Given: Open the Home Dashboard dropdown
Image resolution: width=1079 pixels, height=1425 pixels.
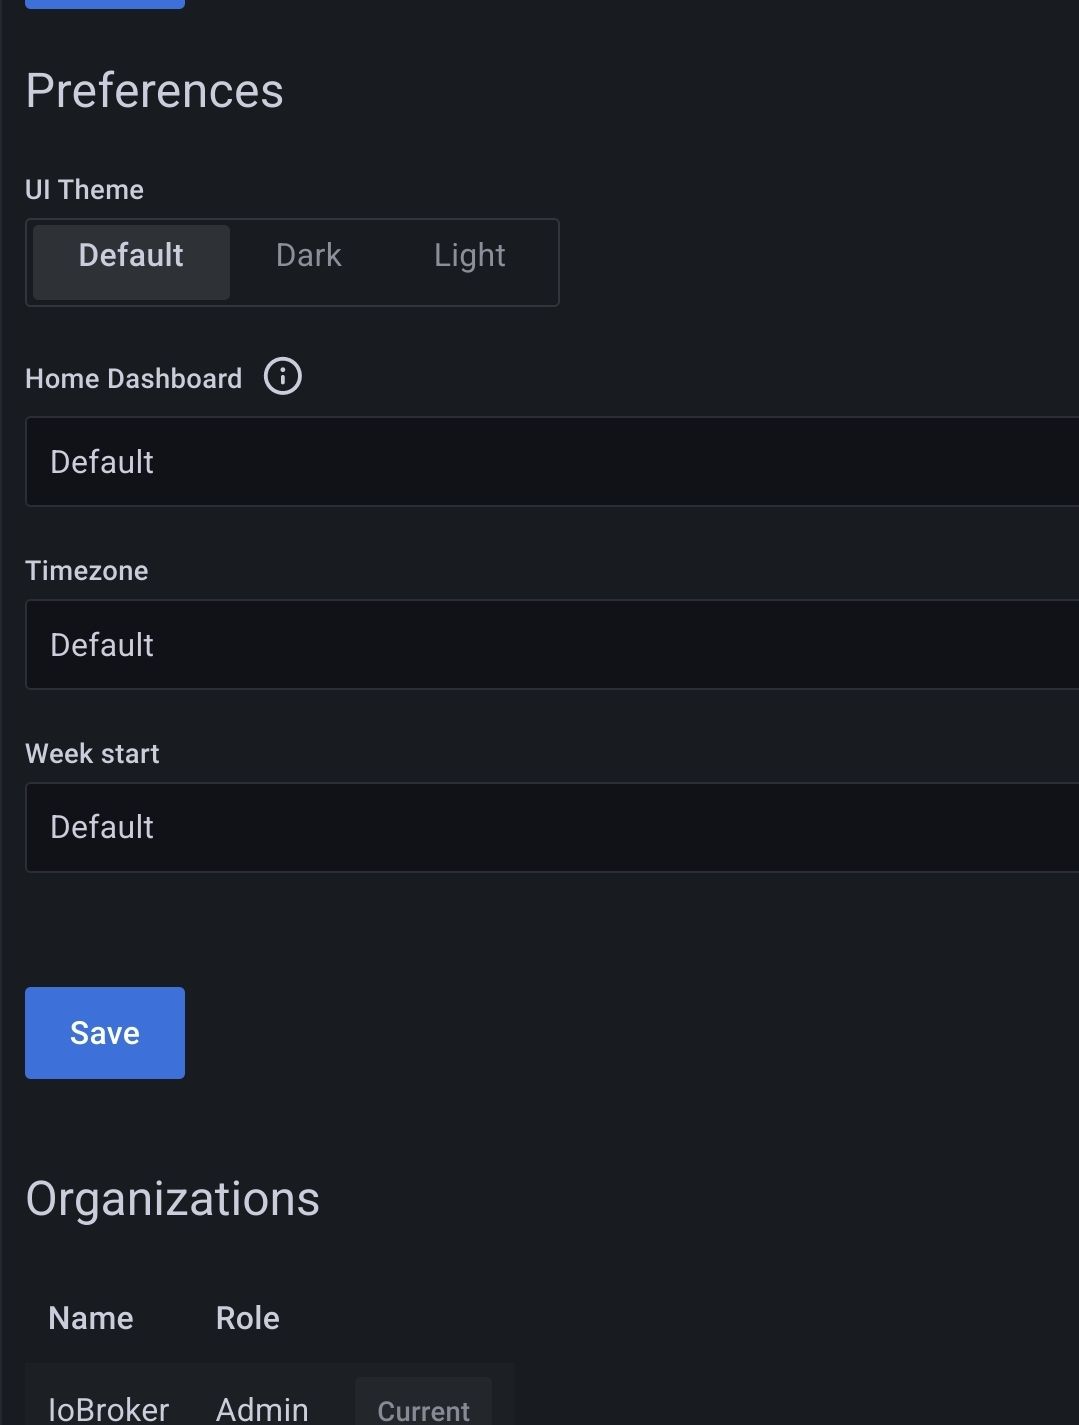Looking at the screenshot, I should tap(552, 462).
